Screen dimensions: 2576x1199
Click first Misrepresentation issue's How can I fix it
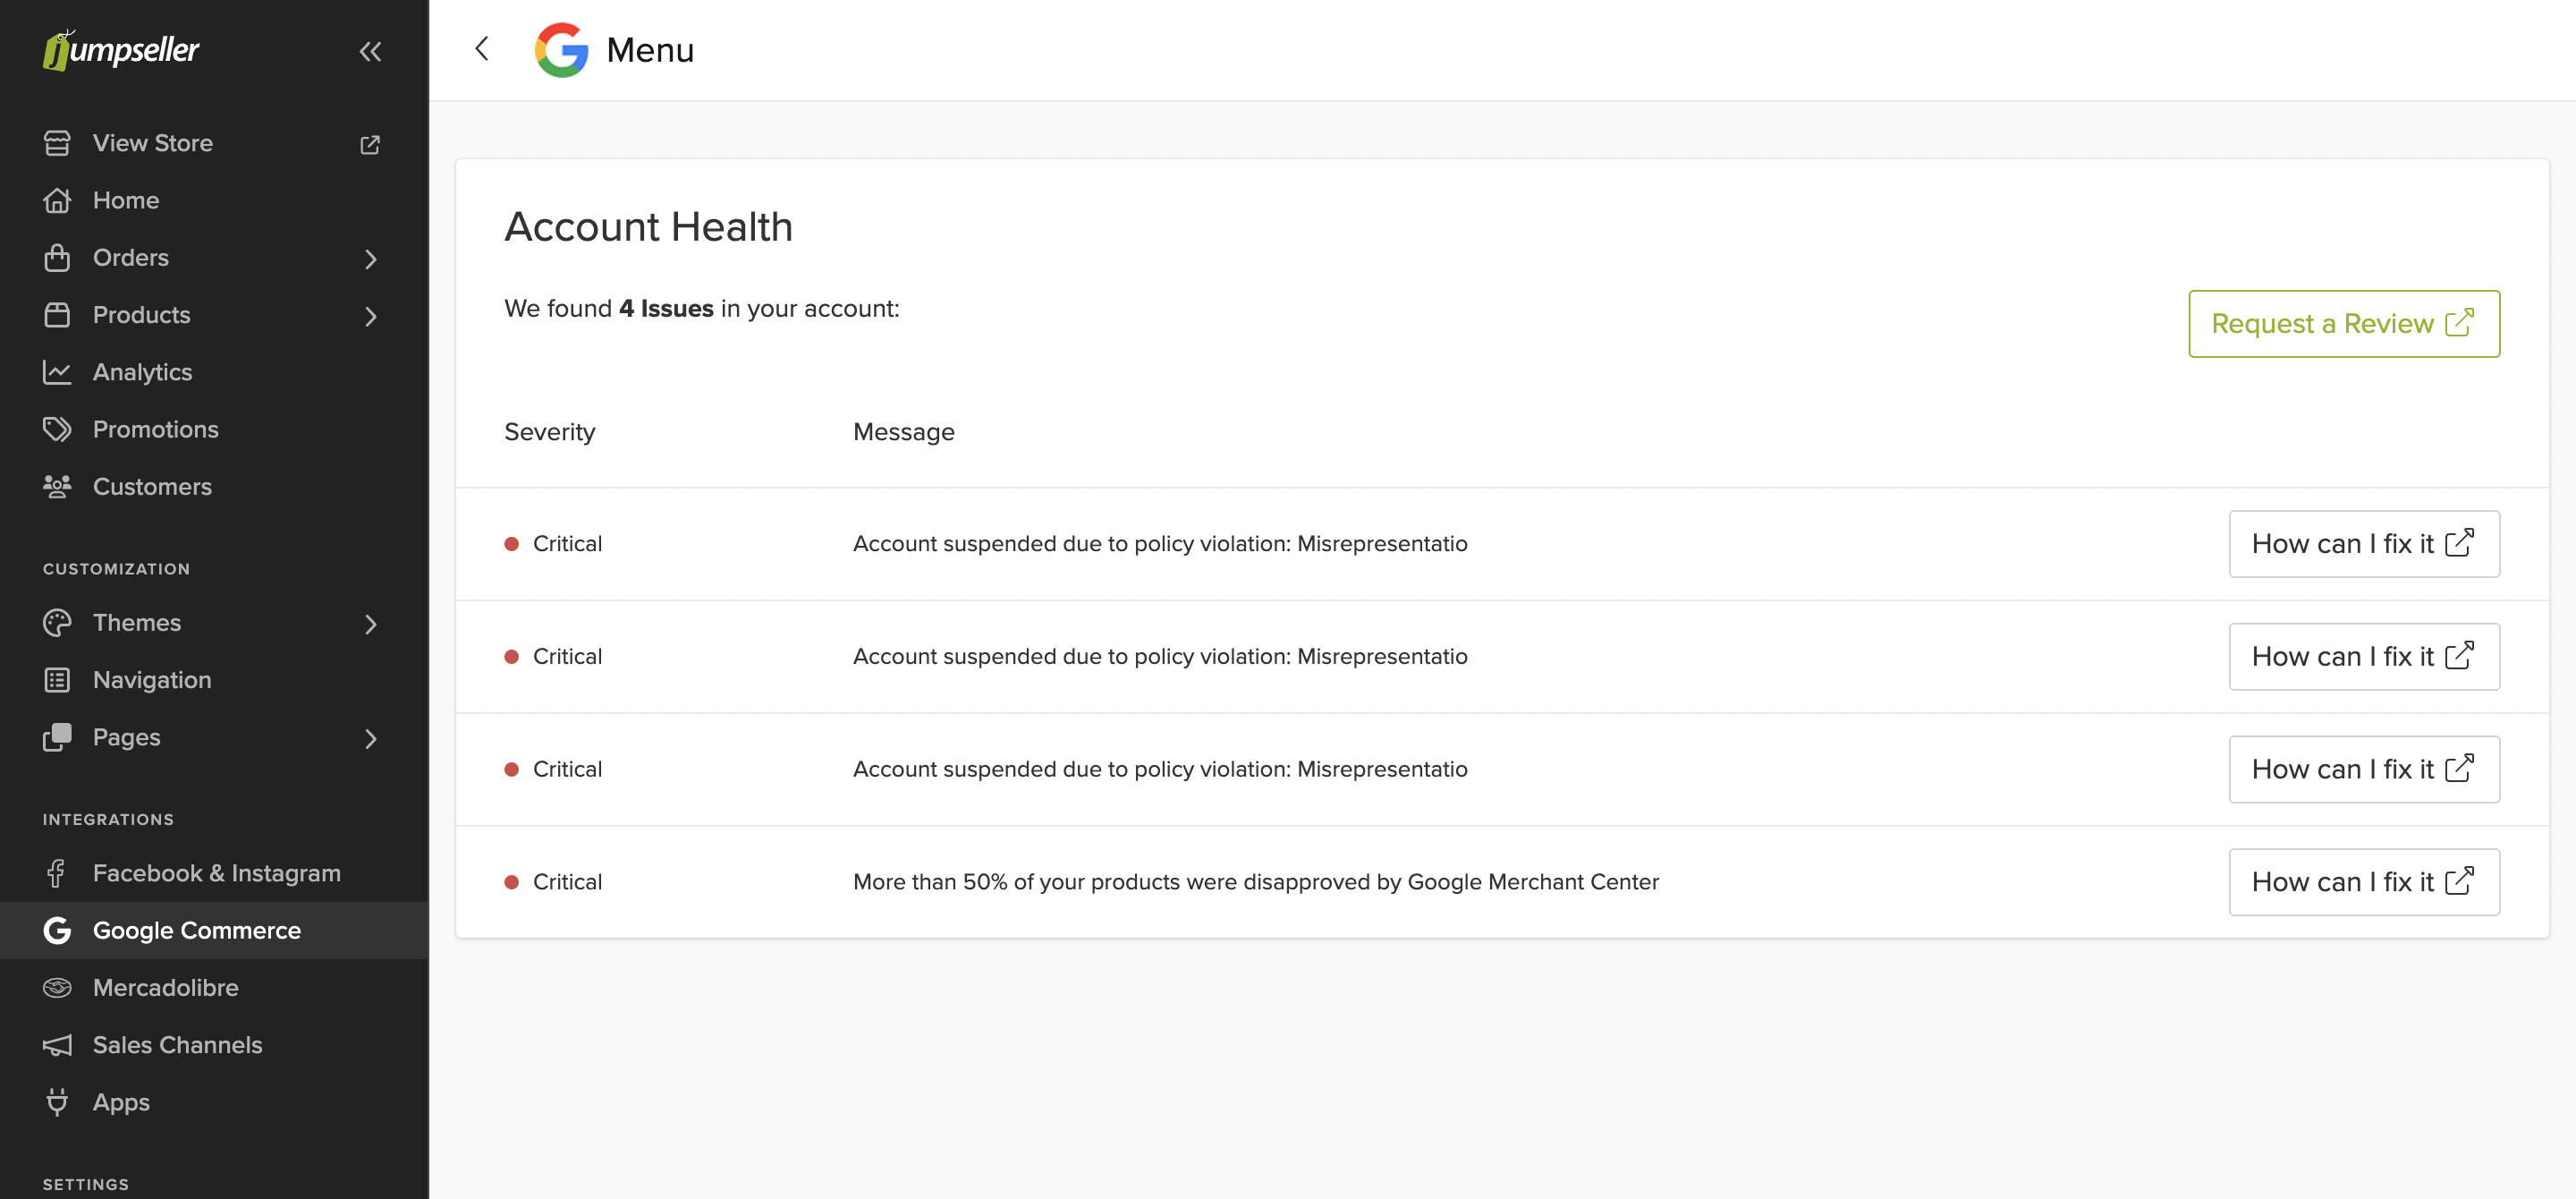(2363, 544)
